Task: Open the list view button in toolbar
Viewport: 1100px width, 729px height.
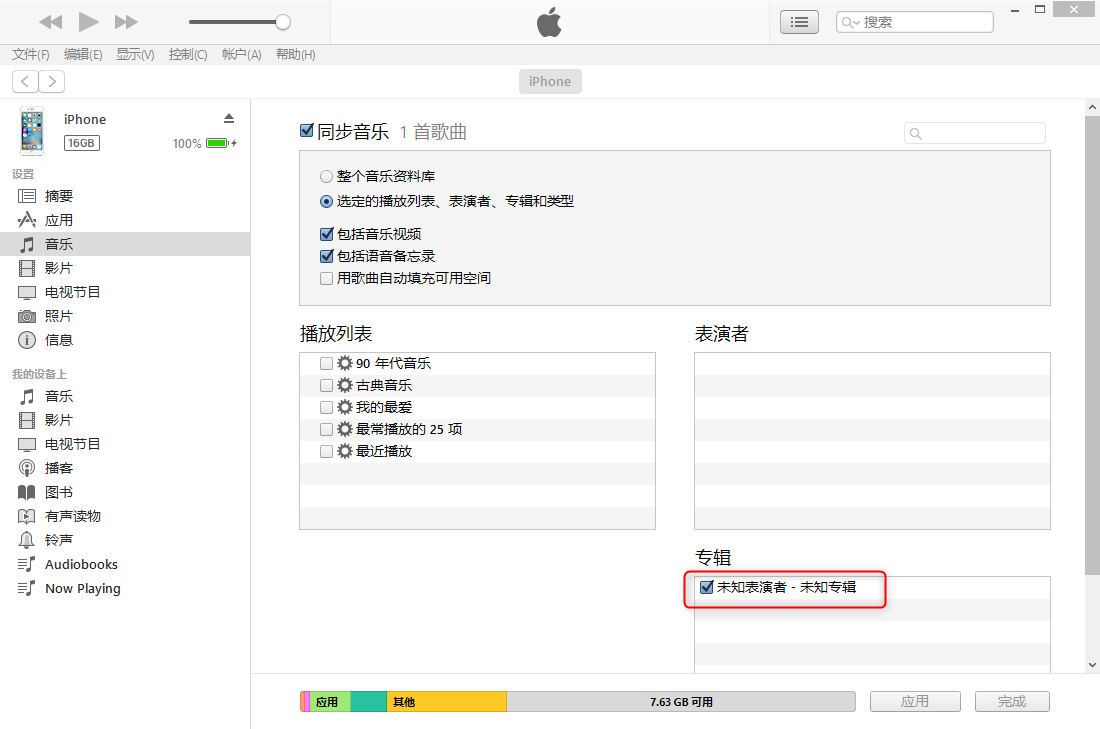Action: pos(799,22)
